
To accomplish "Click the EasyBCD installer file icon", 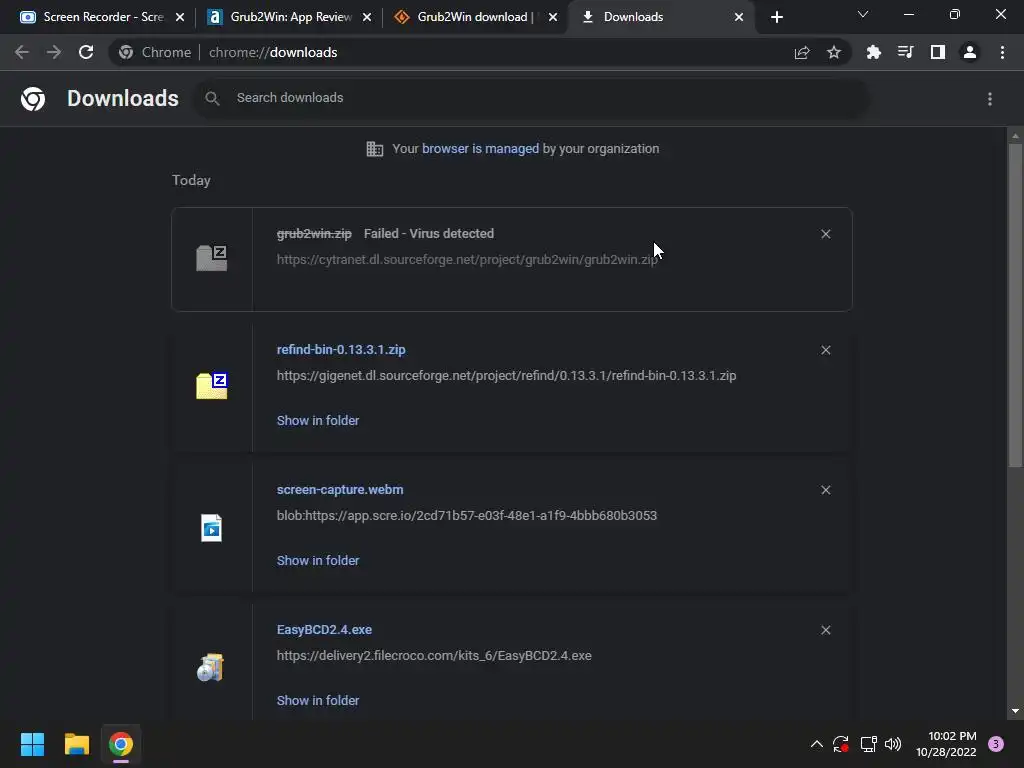I will [x=210, y=667].
